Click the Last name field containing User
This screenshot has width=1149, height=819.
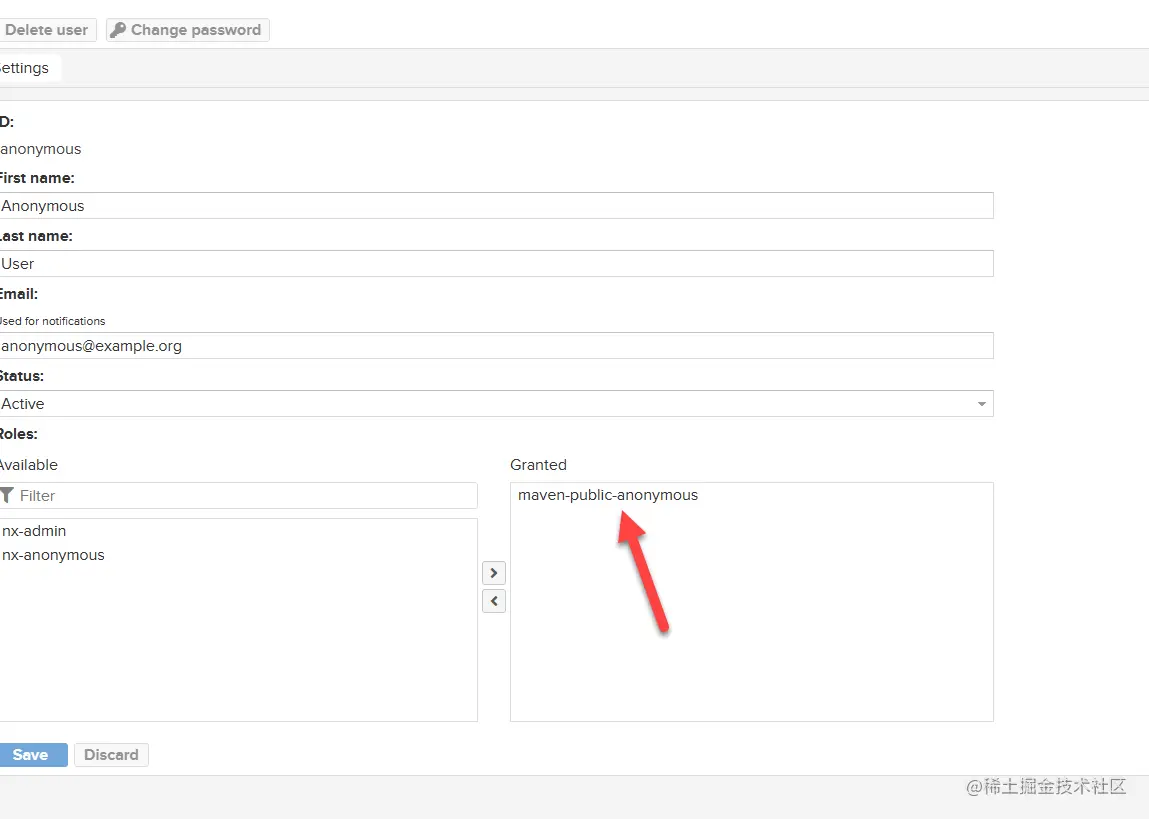point(496,264)
